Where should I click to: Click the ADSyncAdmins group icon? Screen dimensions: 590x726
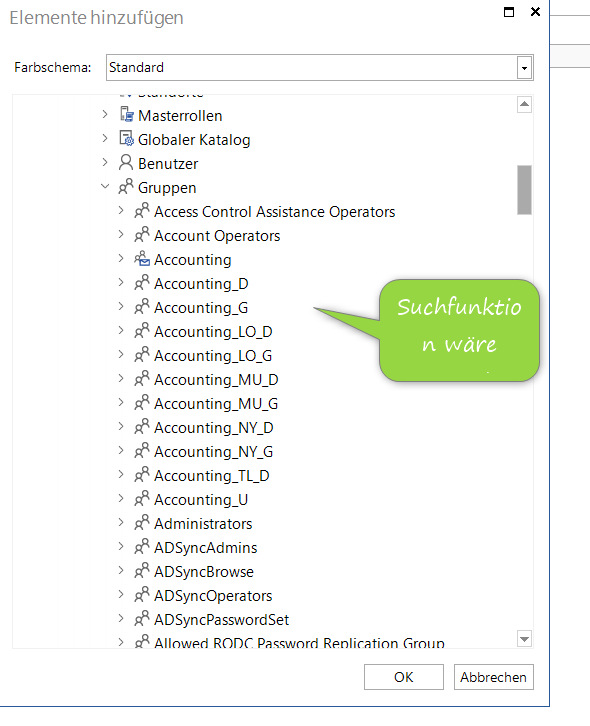tap(142, 548)
